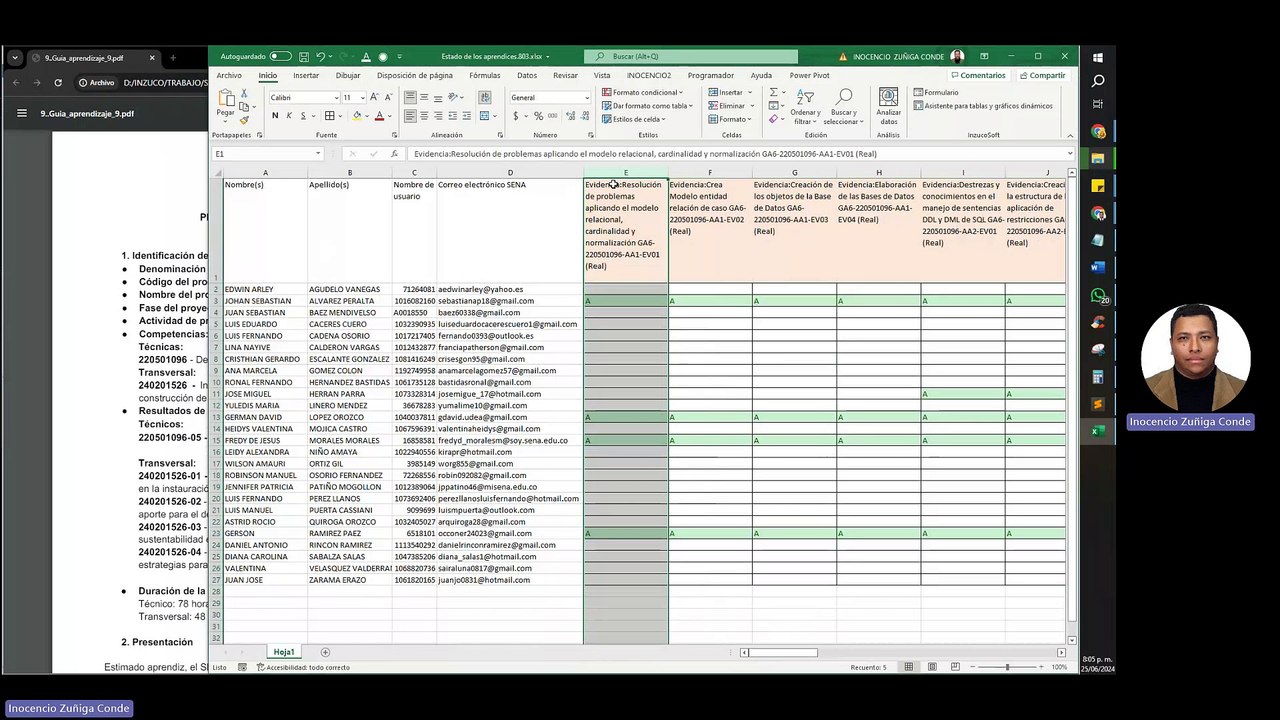
Task: Open WhatsApp from the Windows taskbar
Action: [1098, 296]
